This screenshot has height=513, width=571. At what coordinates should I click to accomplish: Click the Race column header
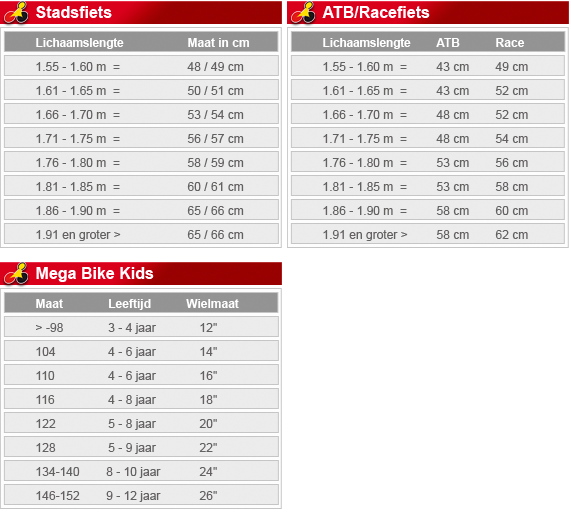click(509, 43)
